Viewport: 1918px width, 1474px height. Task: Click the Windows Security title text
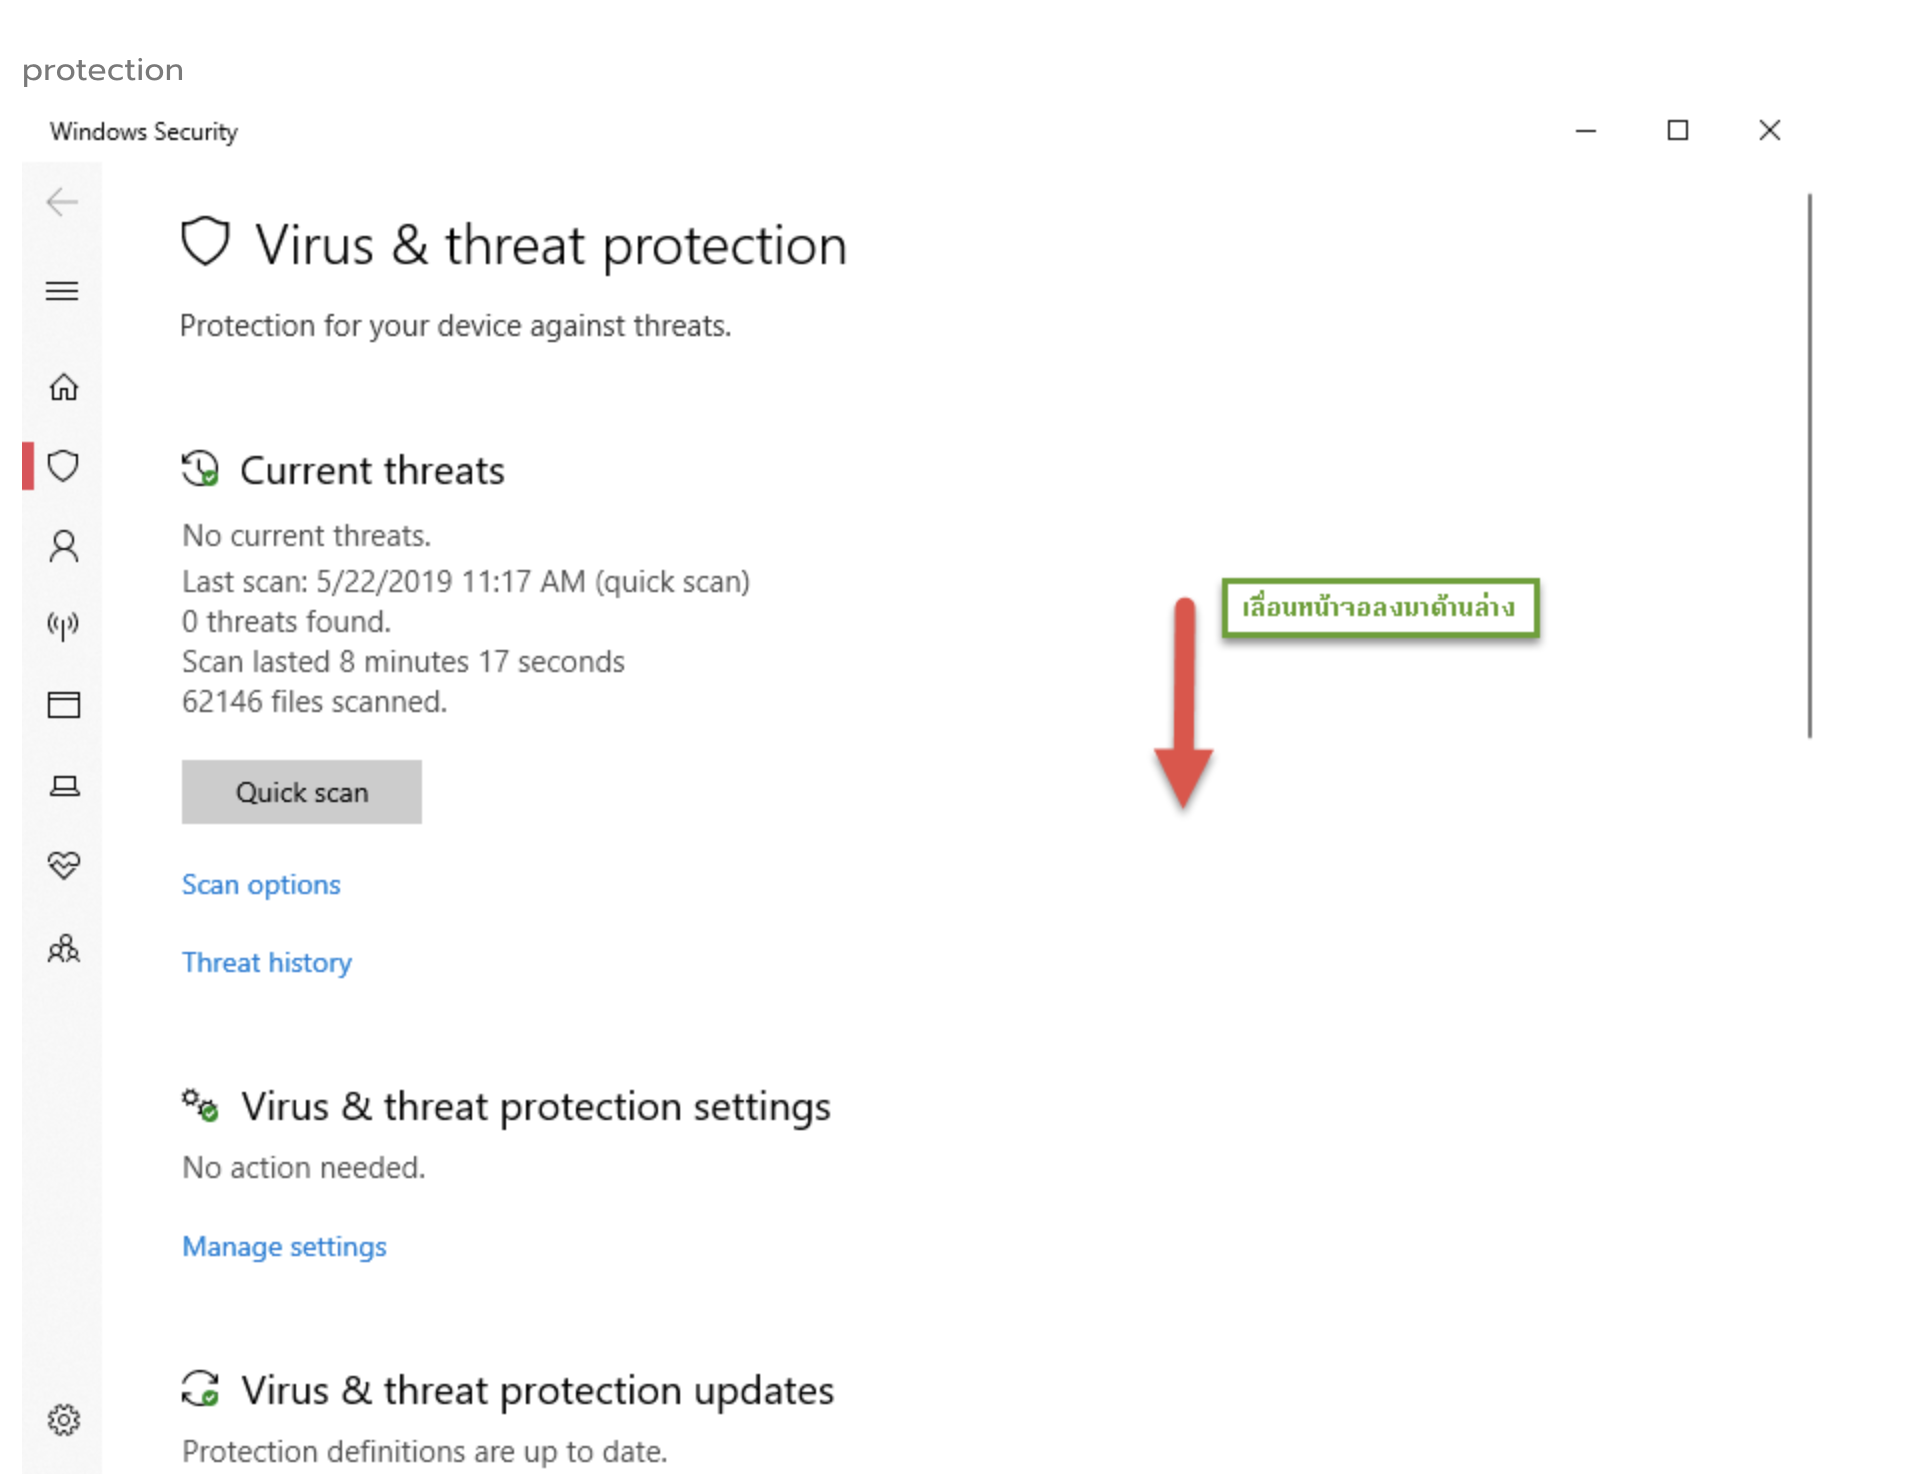click(x=143, y=131)
